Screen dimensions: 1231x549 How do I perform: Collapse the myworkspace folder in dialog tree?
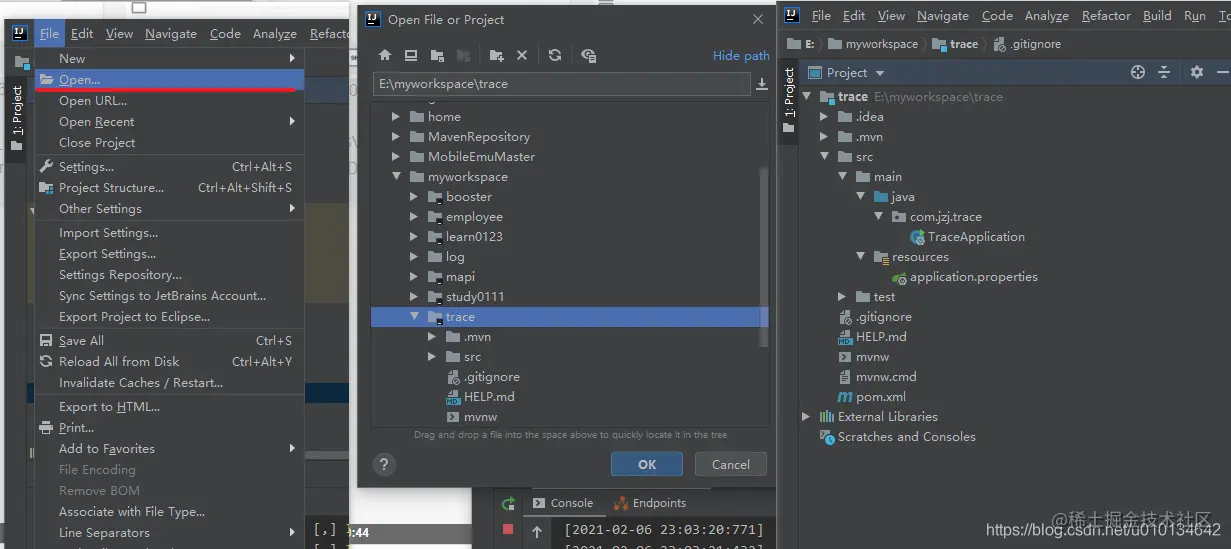coord(397,176)
